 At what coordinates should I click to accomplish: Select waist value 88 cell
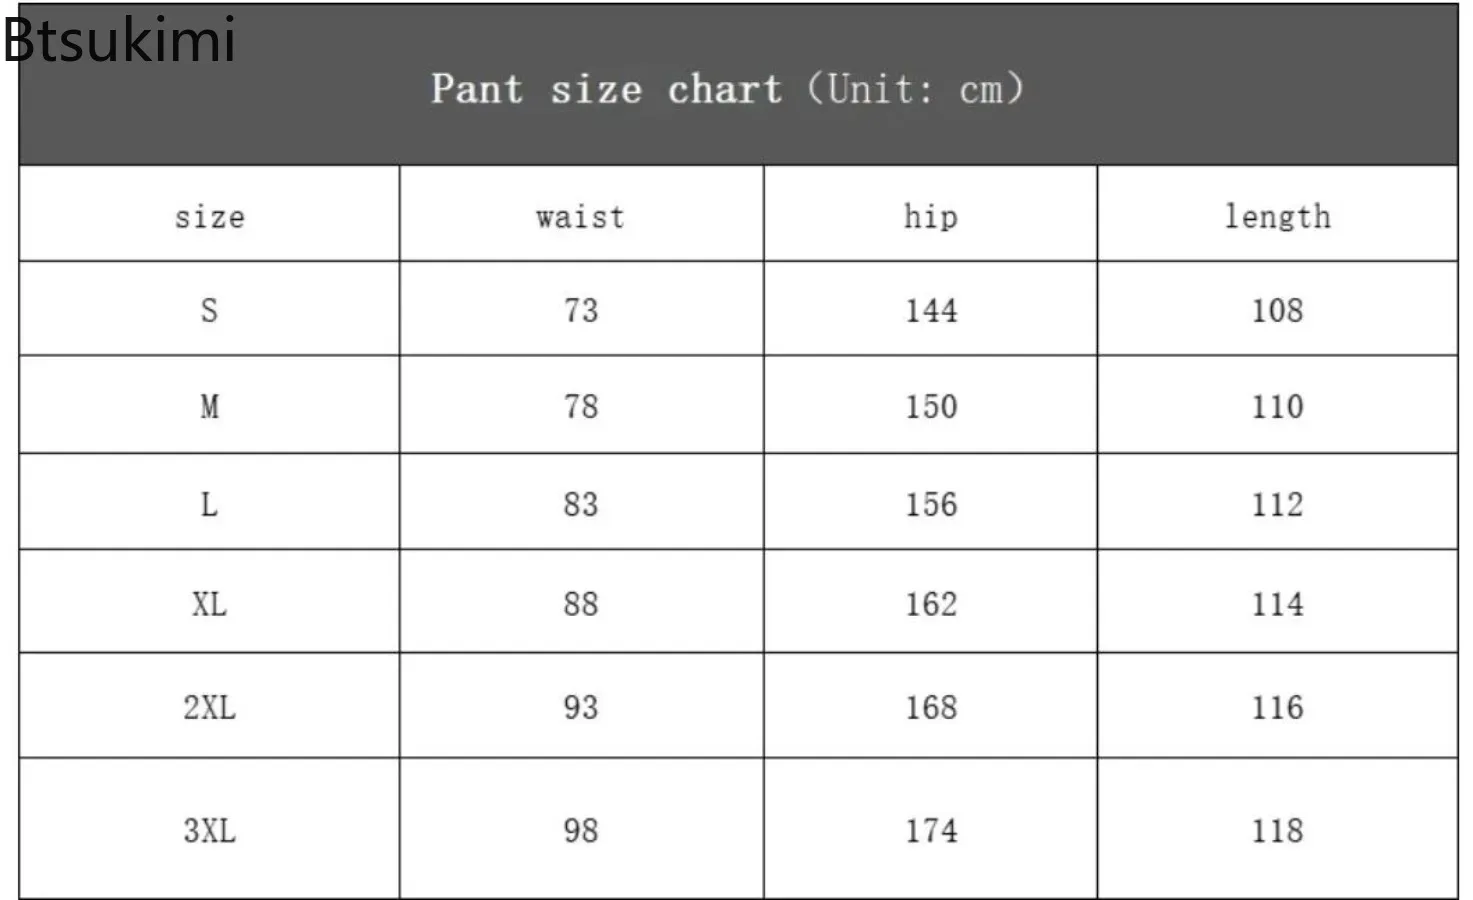point(580,604)
